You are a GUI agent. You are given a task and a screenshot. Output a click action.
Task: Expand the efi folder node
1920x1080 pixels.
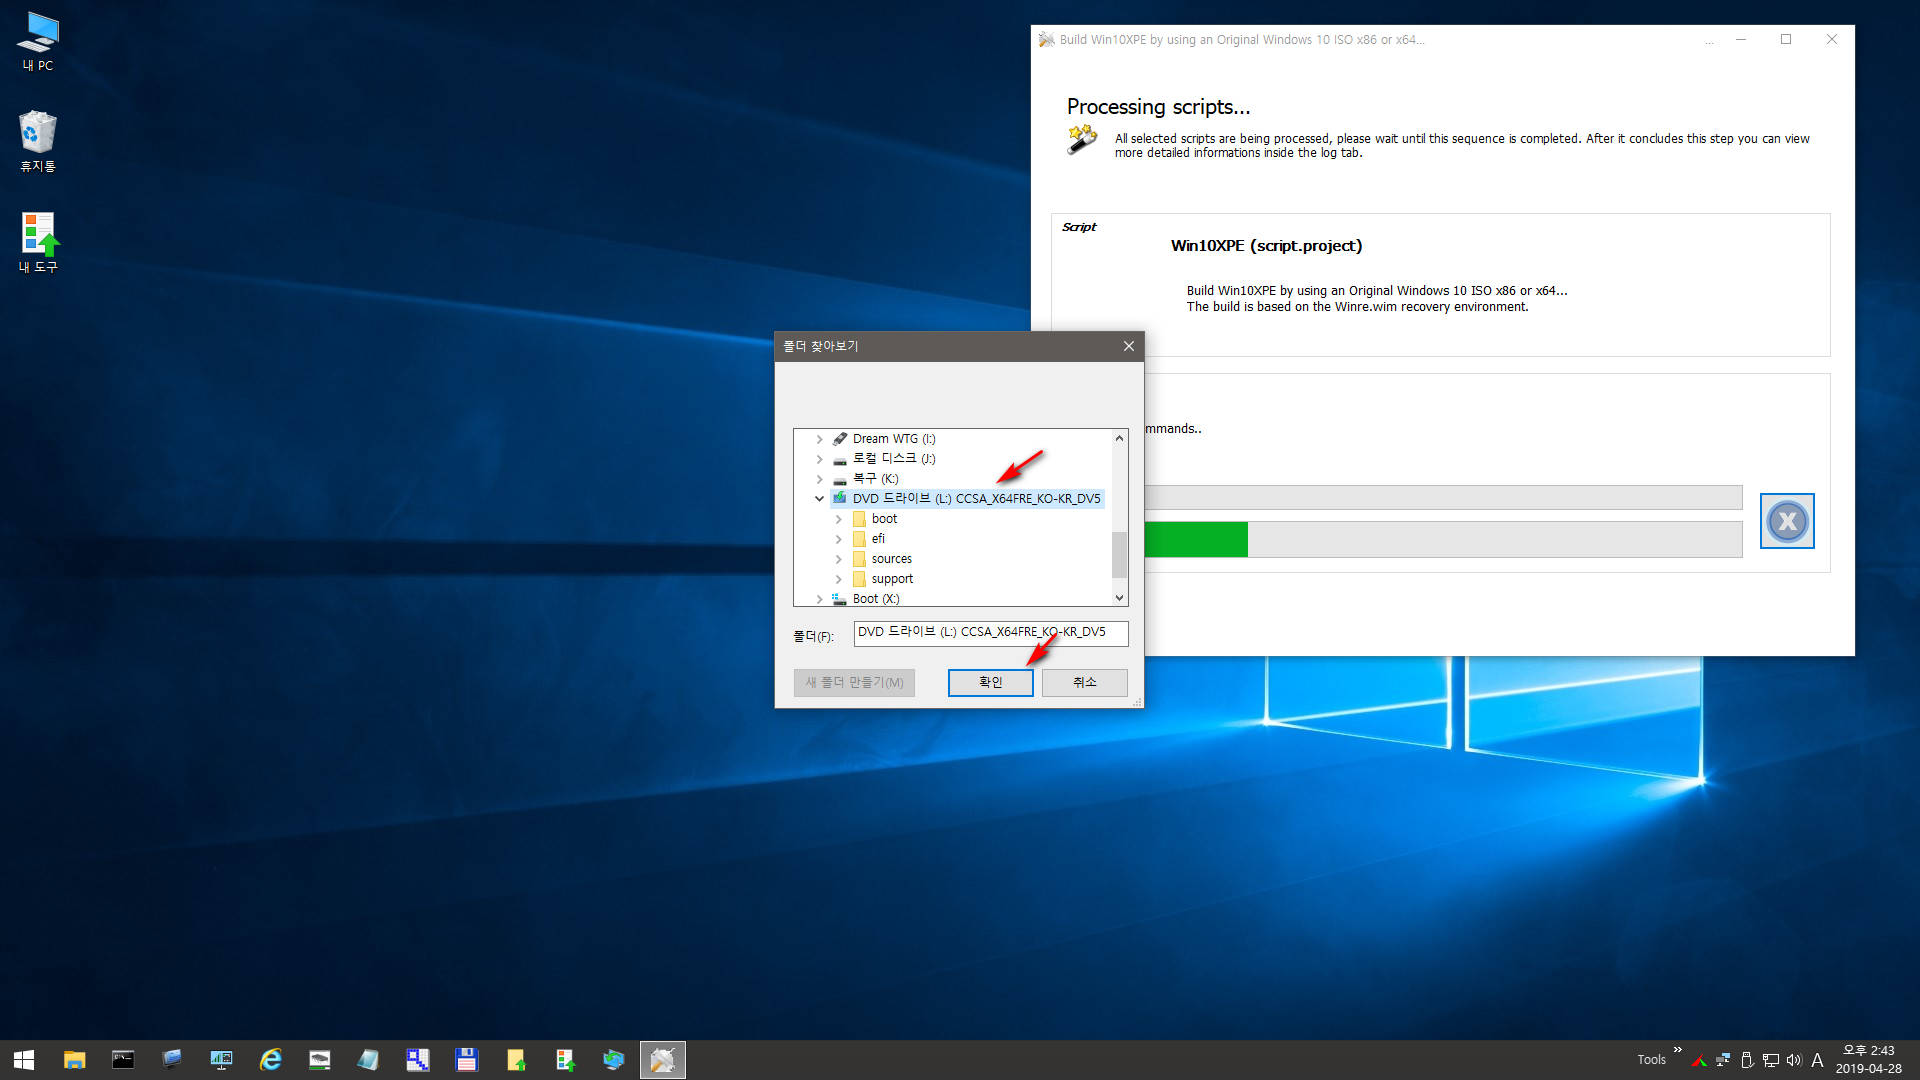(x=838, y=539)
